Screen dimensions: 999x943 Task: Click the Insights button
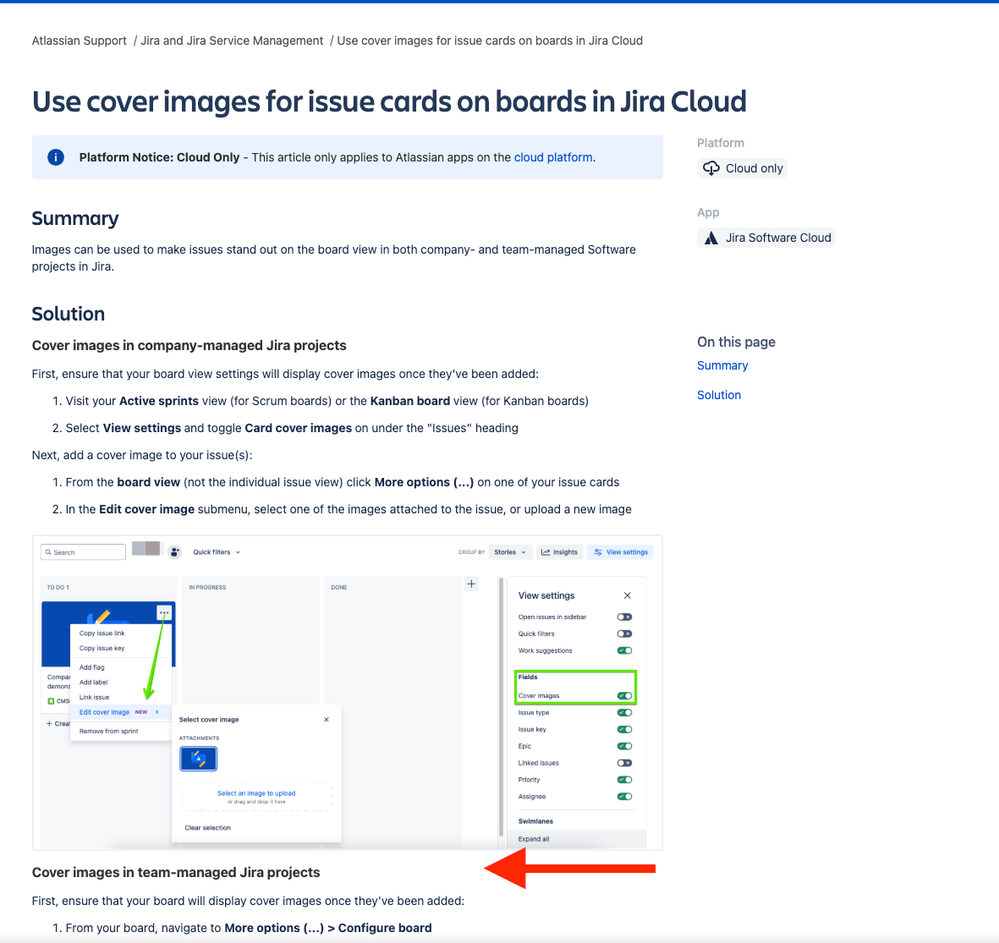[x=559, y=552]
